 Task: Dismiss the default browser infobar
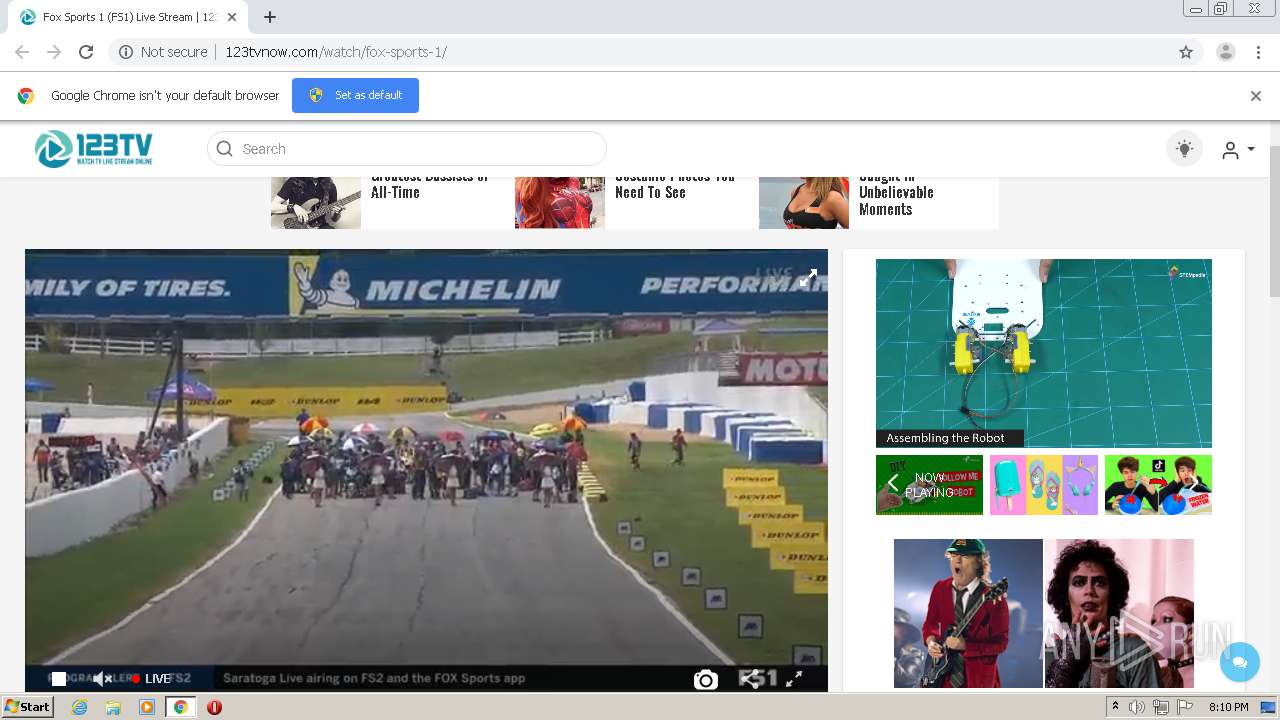point(1256,96)
